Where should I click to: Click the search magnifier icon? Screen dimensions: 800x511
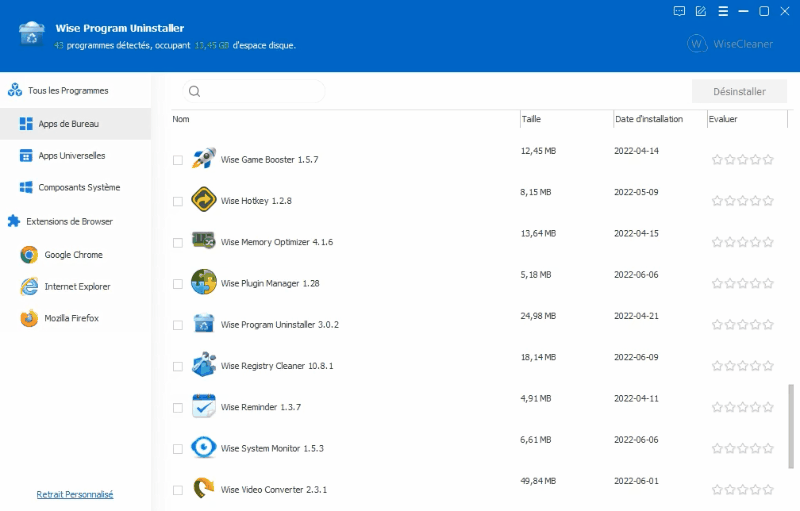[x=194, y=91]
